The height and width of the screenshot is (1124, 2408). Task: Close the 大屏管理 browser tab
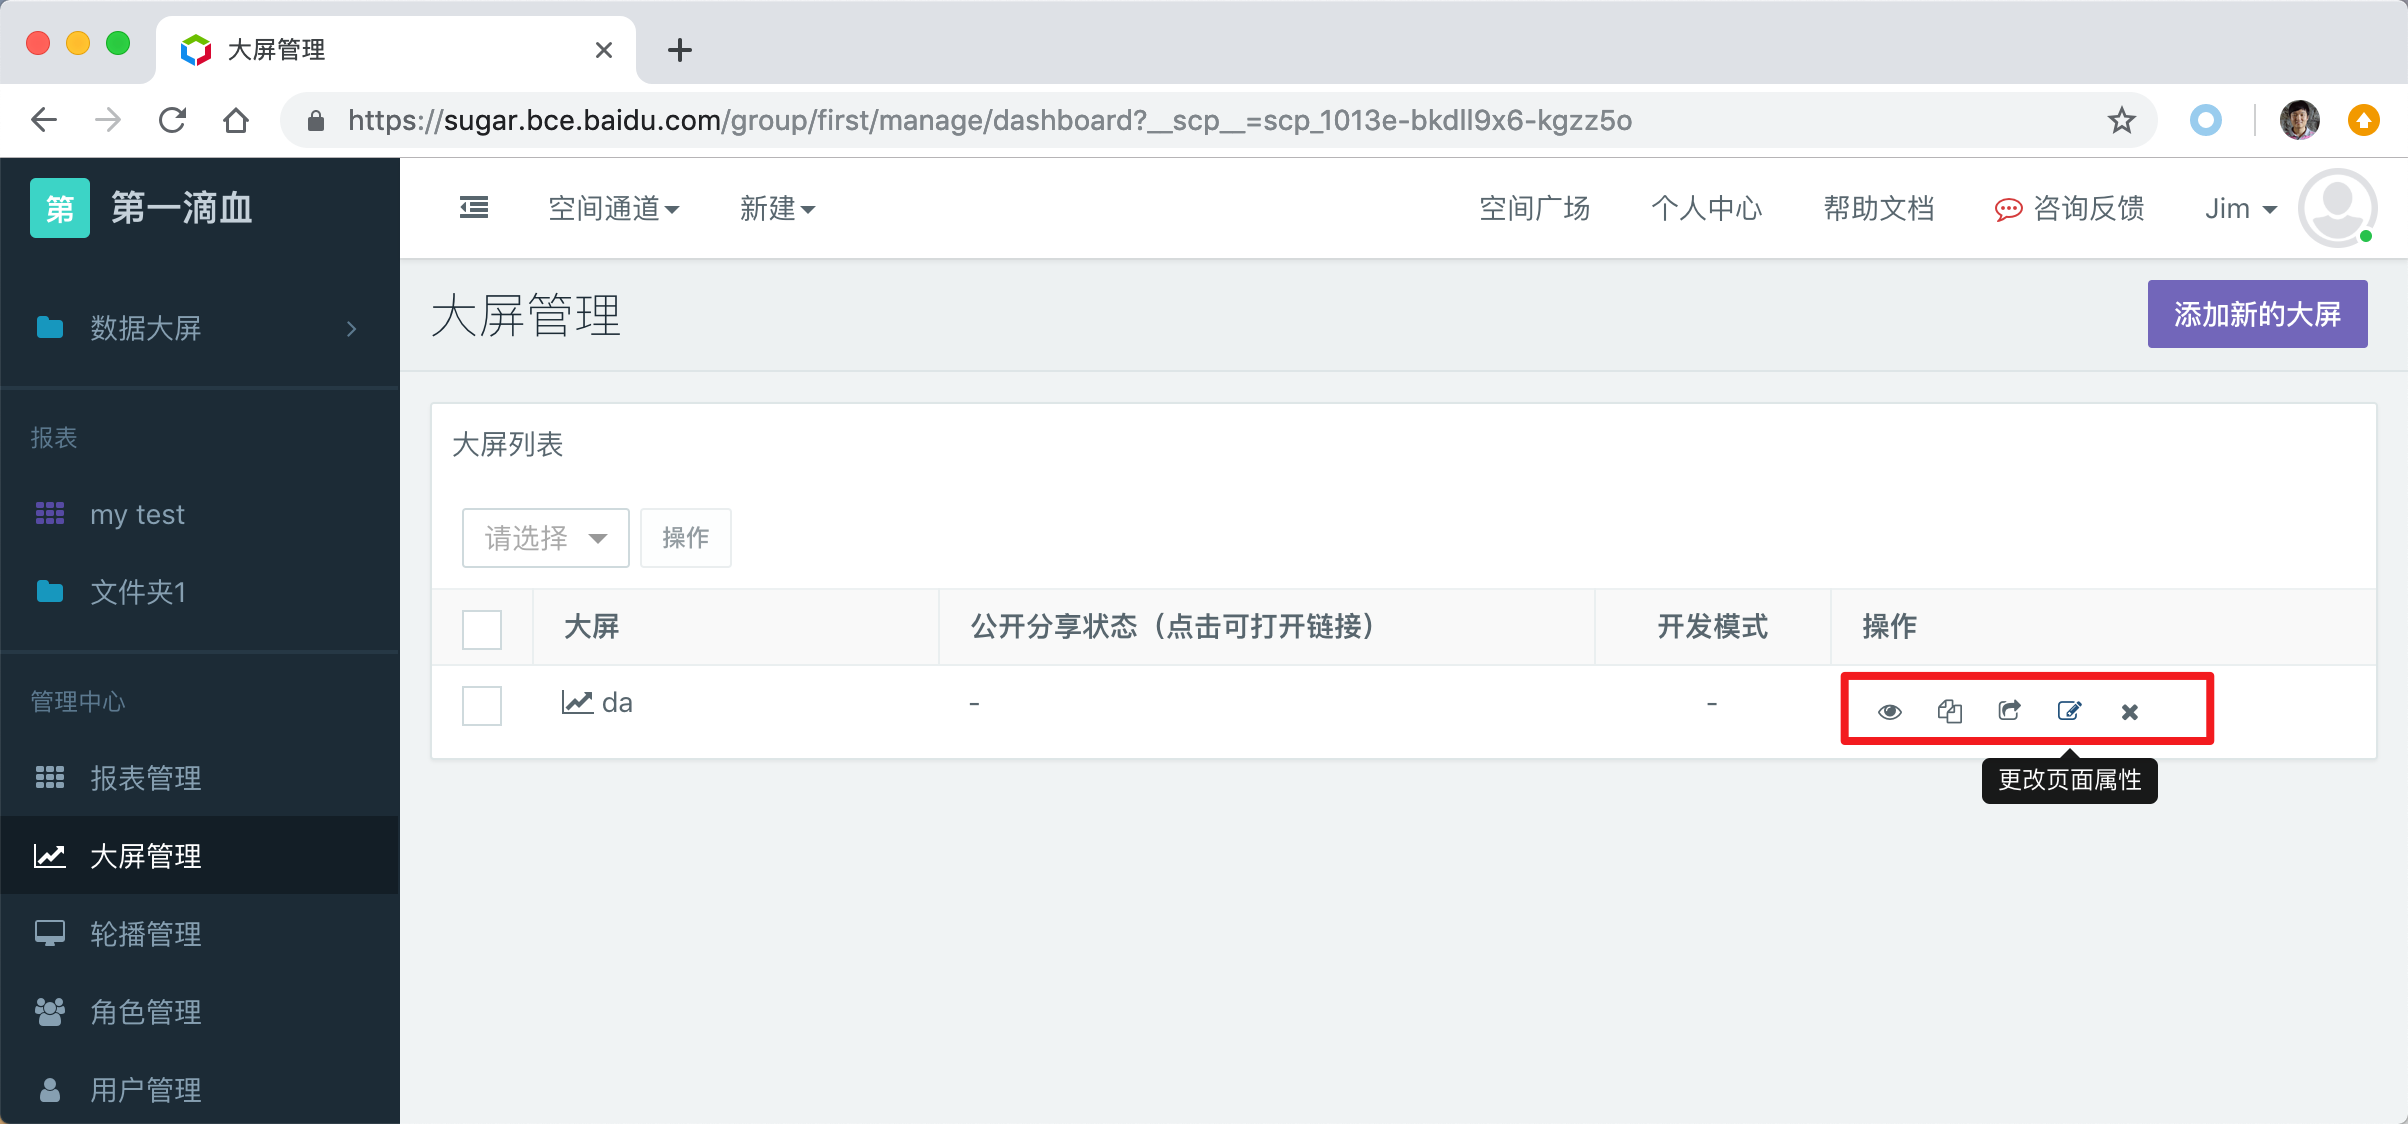tap(603, 50)
